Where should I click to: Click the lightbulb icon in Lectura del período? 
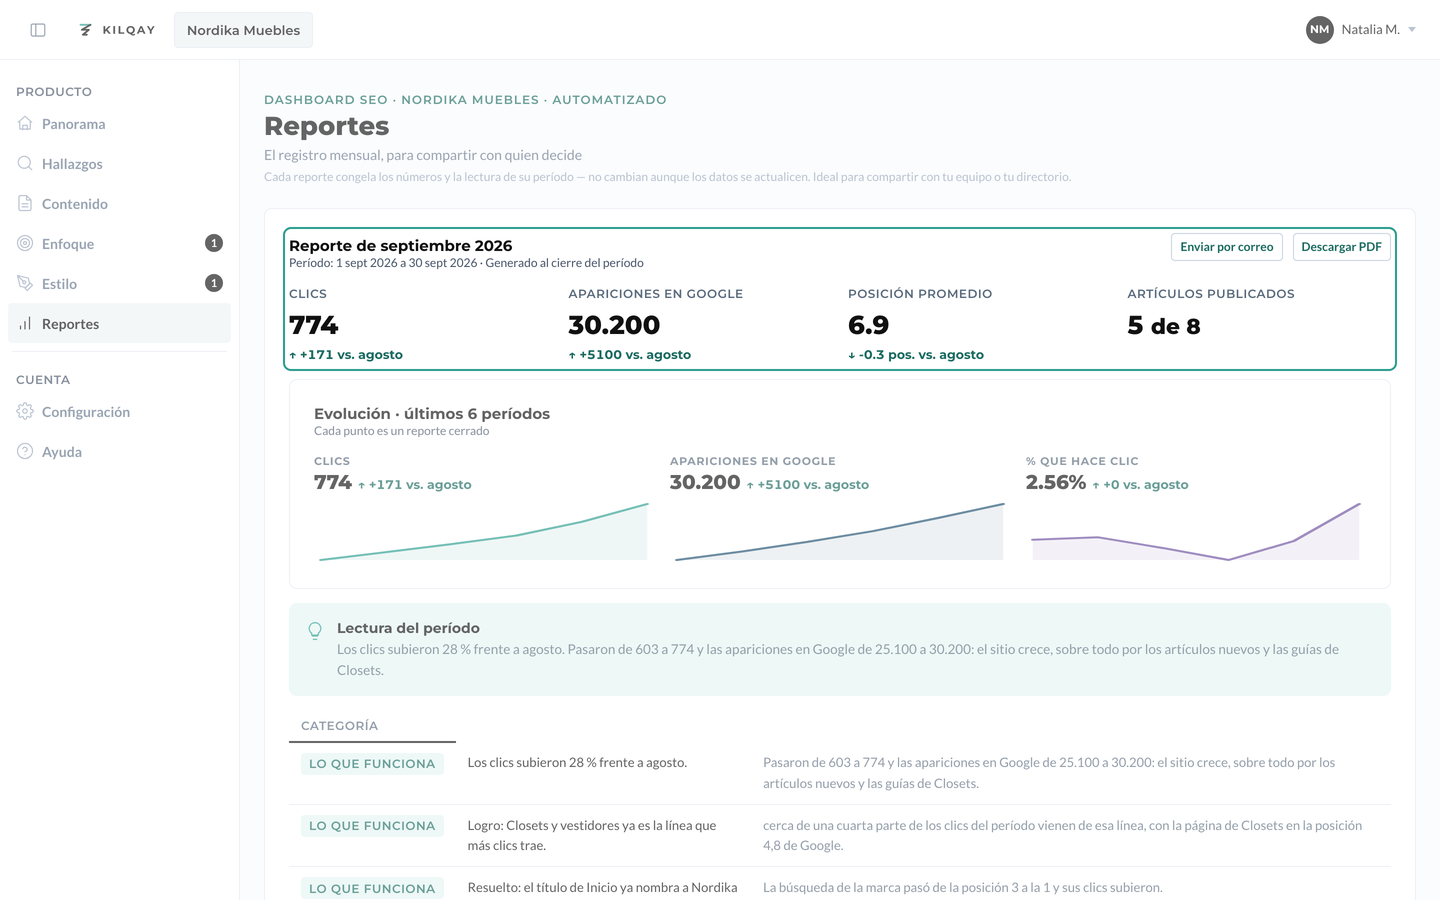click(315, 631)
